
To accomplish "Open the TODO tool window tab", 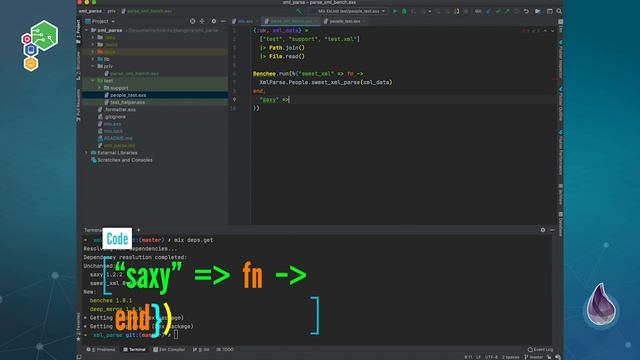I will pos(225,350).
